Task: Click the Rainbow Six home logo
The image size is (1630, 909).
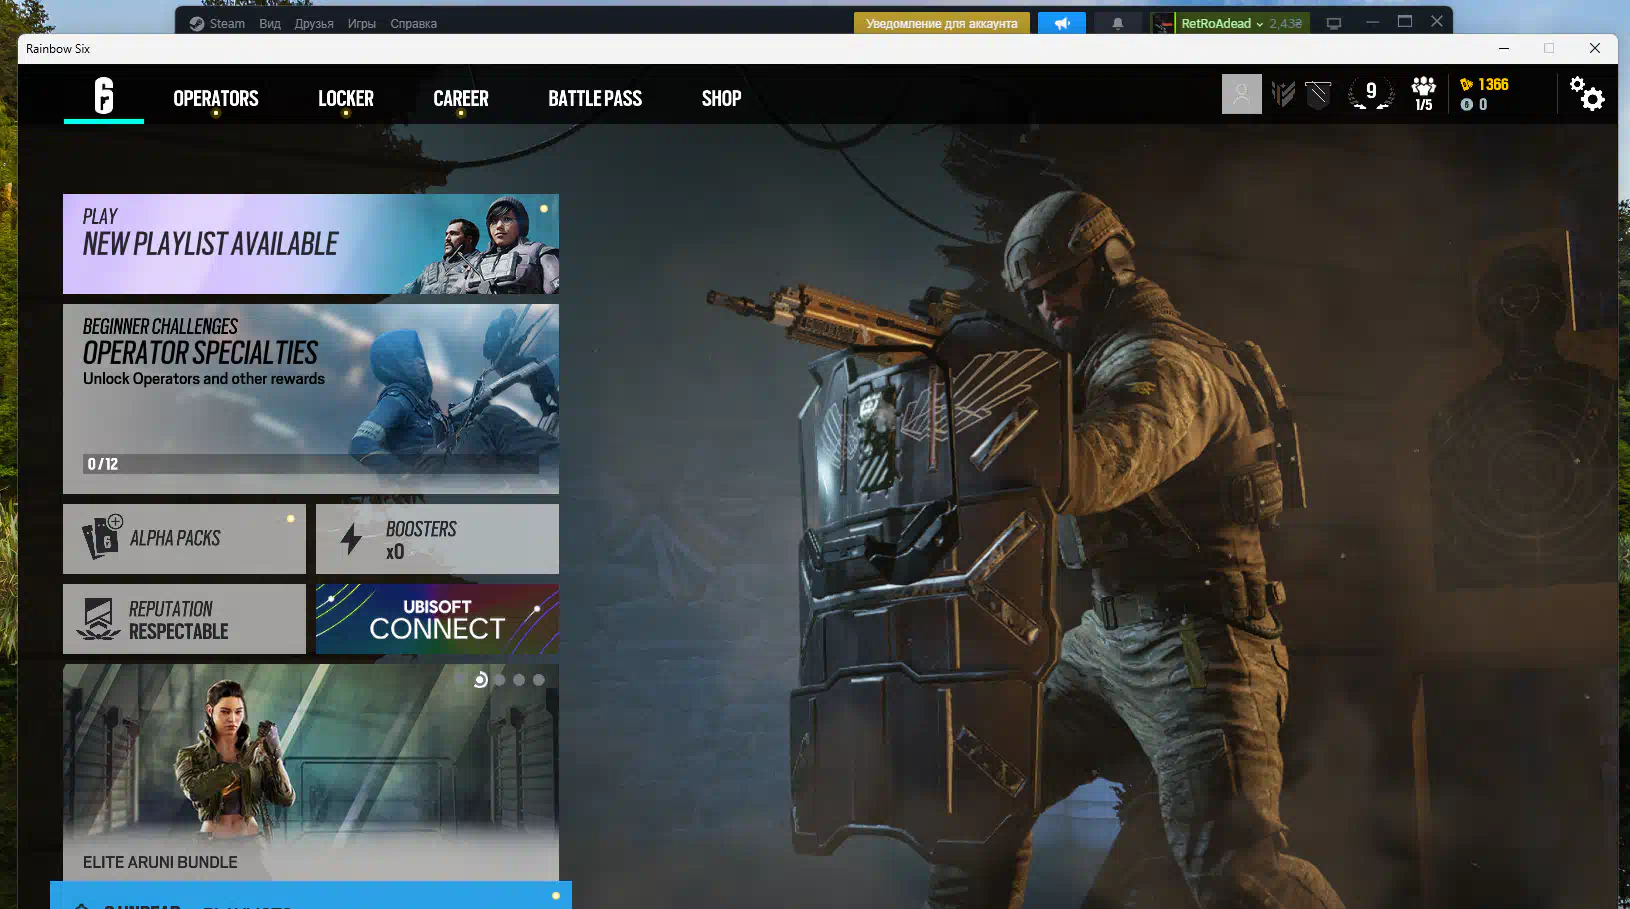Action: 104,96
